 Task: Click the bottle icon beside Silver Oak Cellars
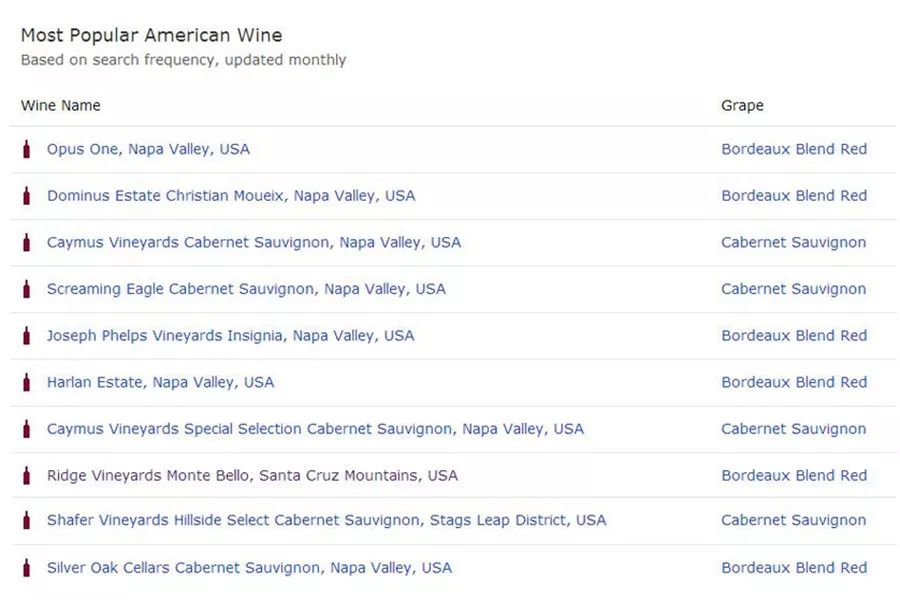pyautogui.click(x=27, y=568)
